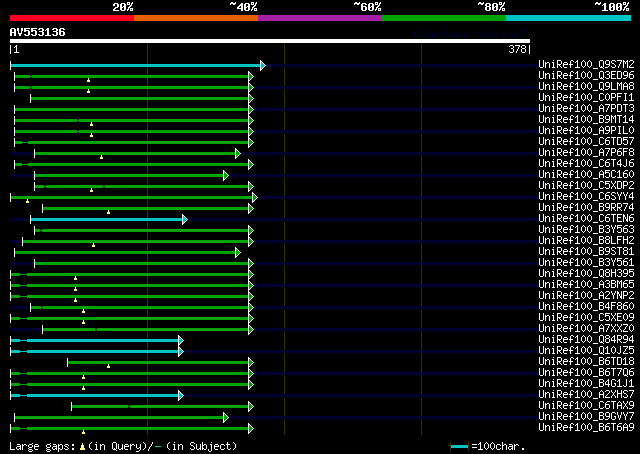Click the yellow gap marker under UniRef100_C6SYY4
Image resolution: width=640 pixels, height=454 pixels.
pos(27,201)
